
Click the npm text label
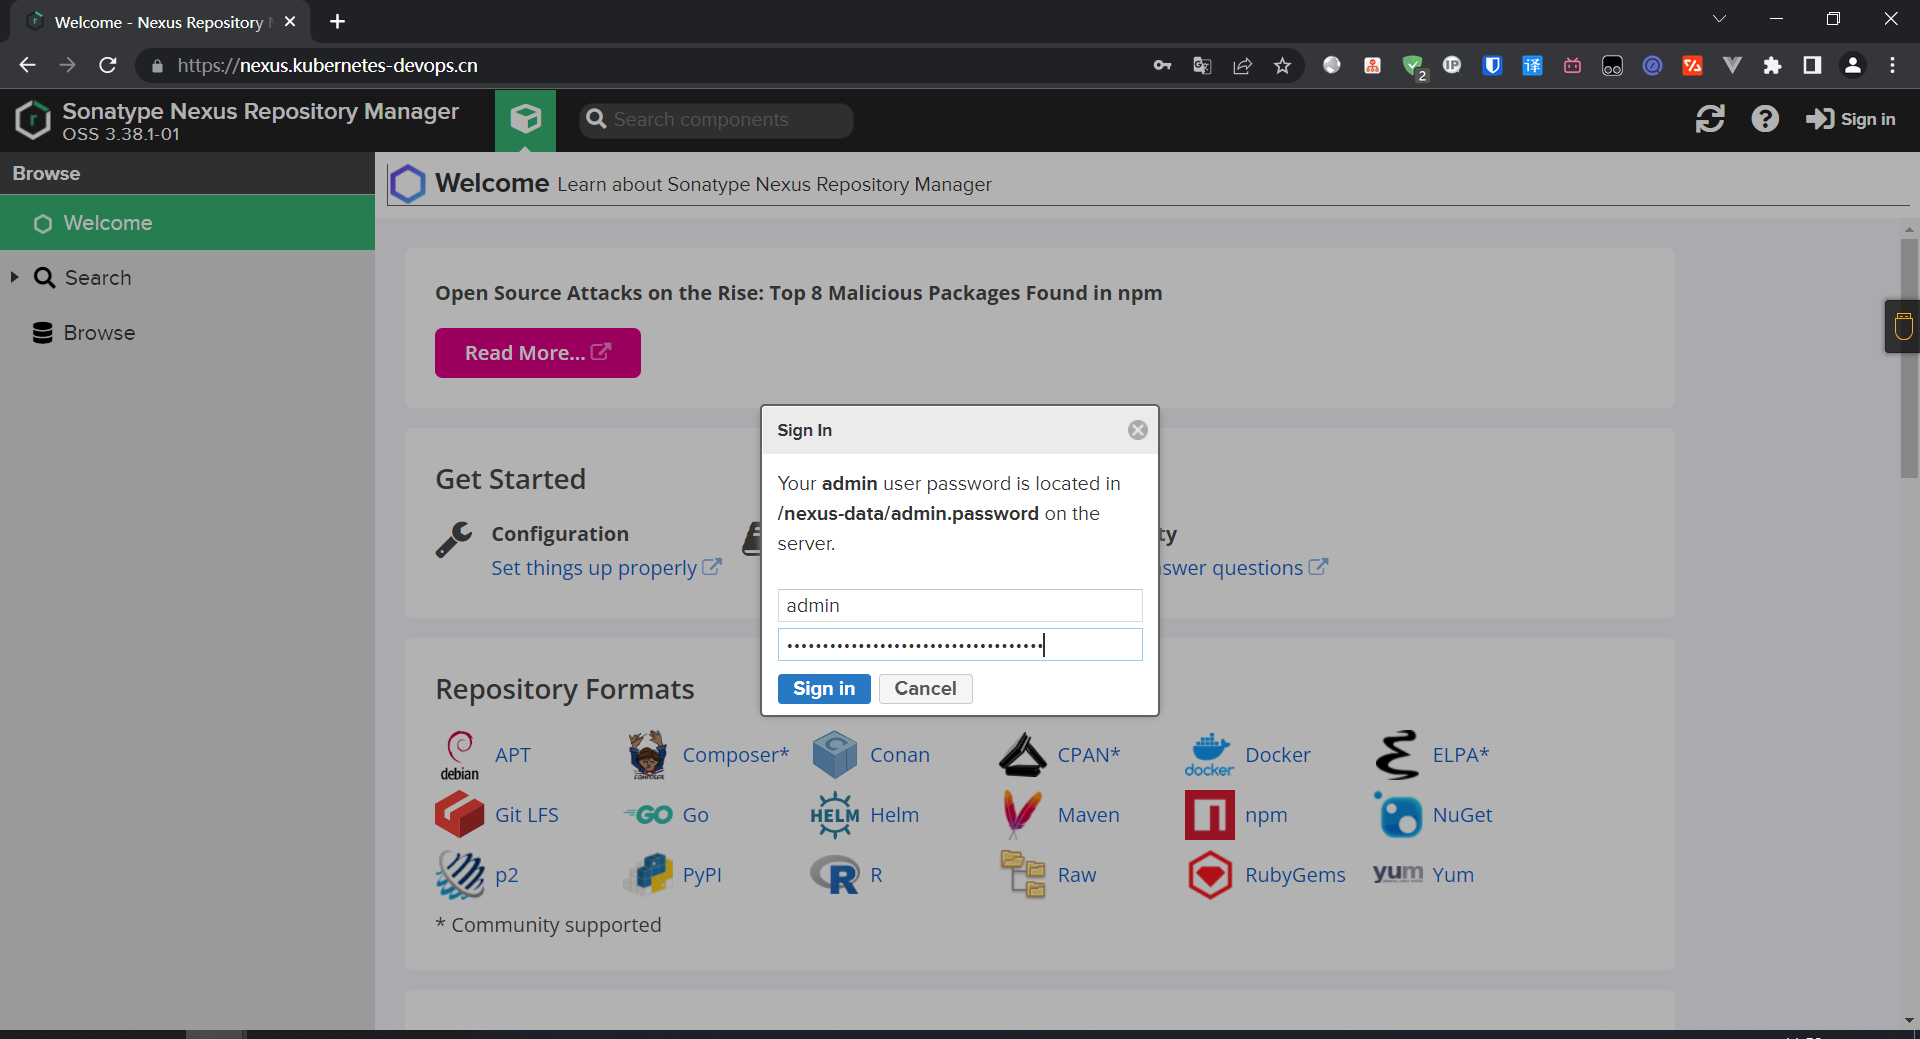[x=1266, y=815]
